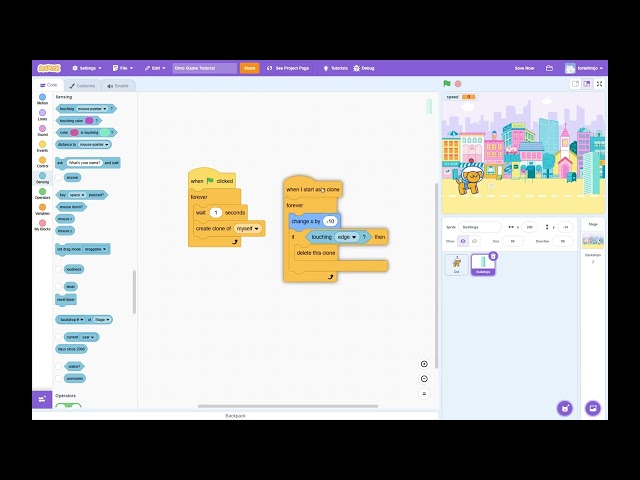Click the Scratch logo
Viewport: 640px width, 480px height.
coord(49,68)
